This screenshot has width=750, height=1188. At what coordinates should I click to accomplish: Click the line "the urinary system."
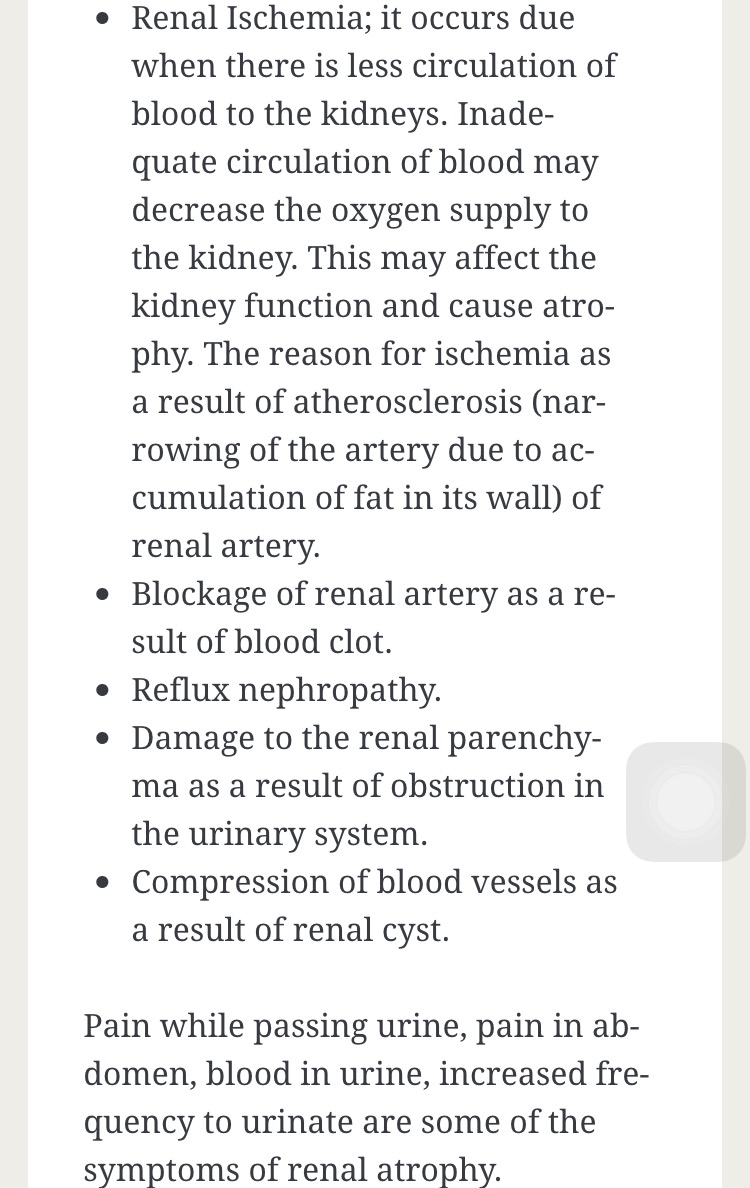[x=279, y=834]
